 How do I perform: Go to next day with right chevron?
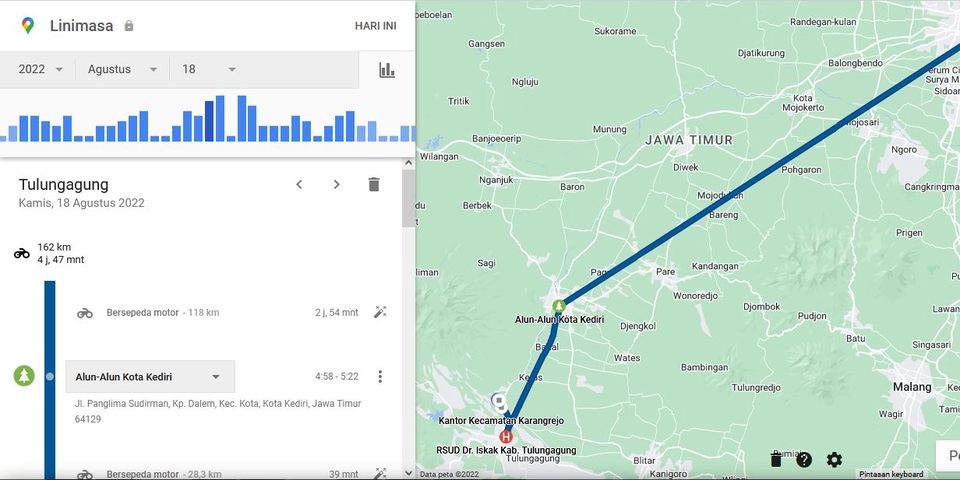[x=336, y=184]
